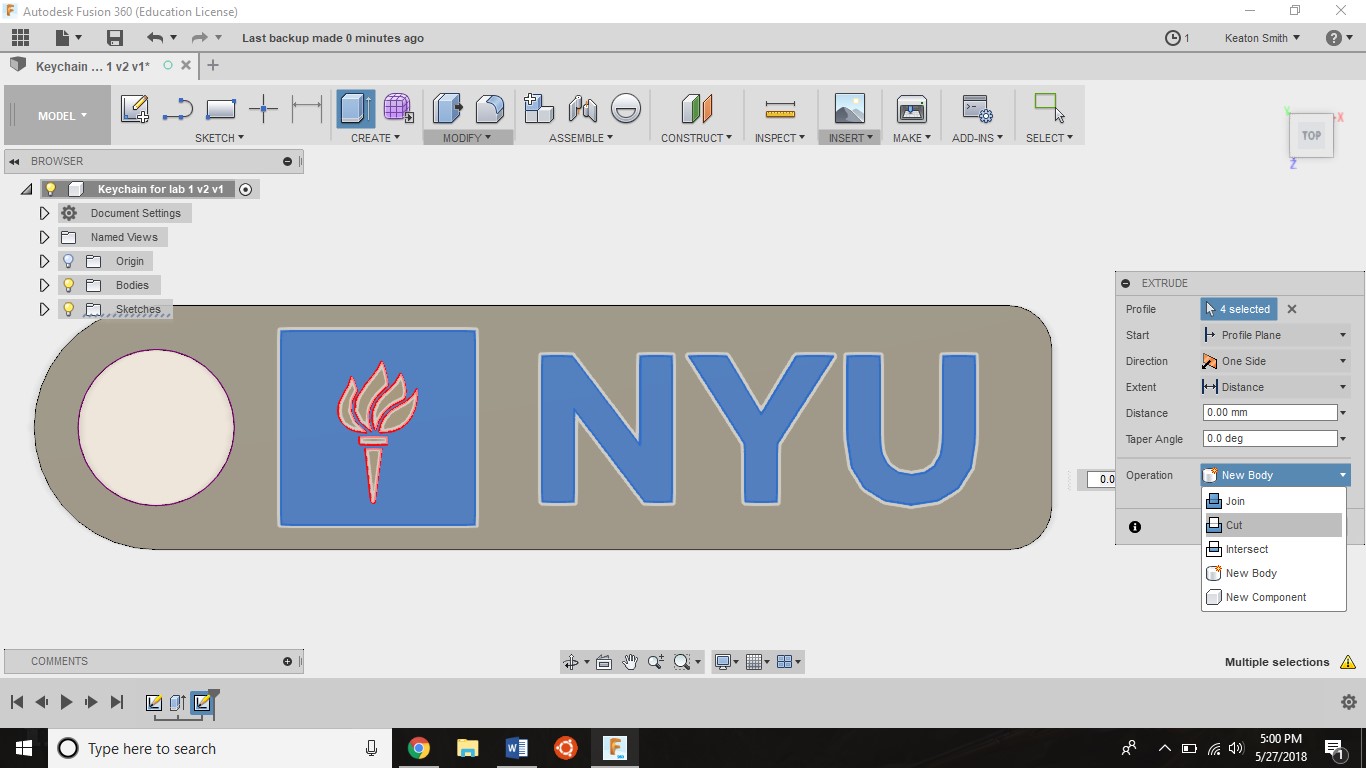Click the As-built Joint icon
Viewport: 1366px width, 768px height.
pos(626,109)
